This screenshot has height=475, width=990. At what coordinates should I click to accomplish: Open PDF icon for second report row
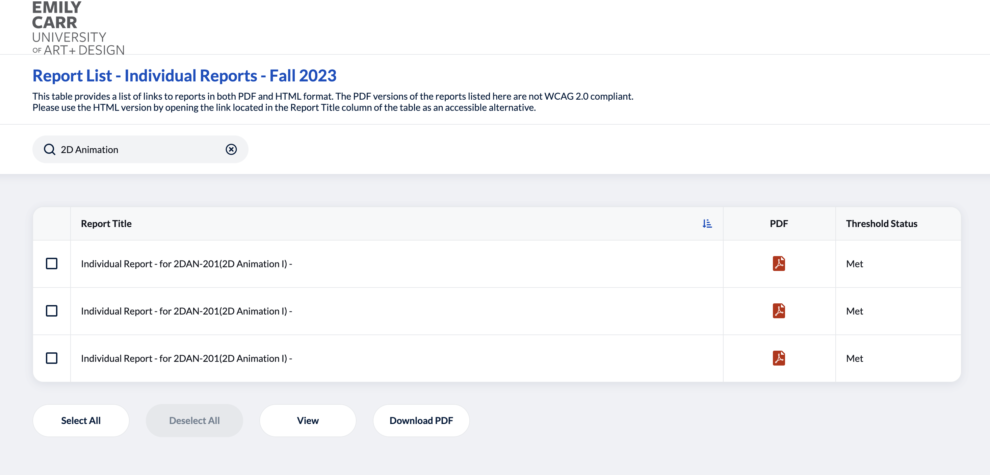(778, 311)
